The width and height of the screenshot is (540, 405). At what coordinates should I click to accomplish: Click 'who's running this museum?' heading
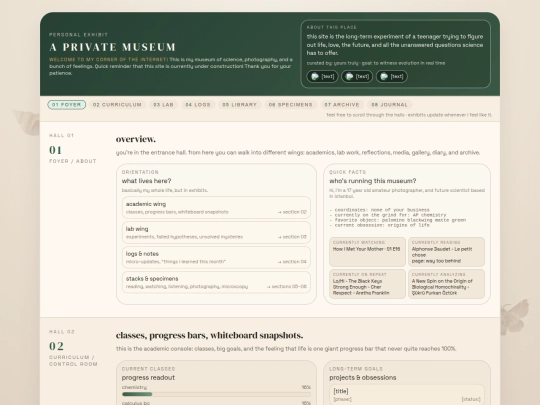pos(373,181)
